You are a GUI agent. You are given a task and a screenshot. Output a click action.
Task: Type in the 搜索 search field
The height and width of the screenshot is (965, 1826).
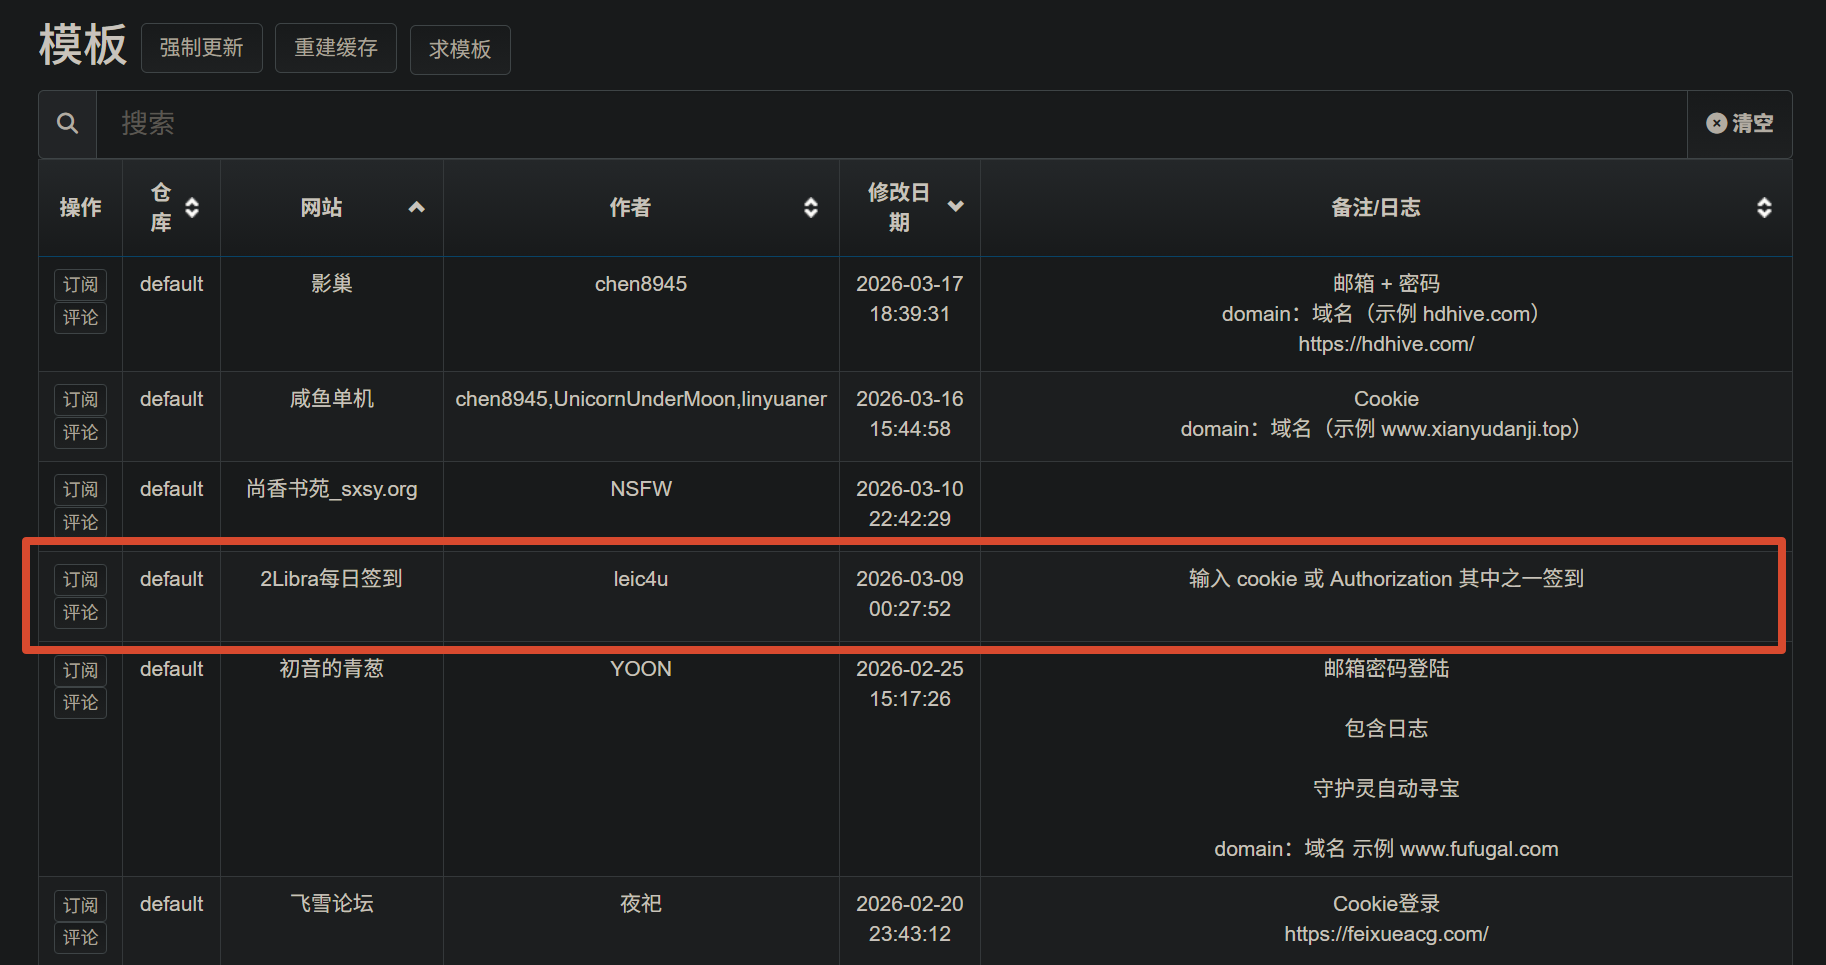[890, 124]
